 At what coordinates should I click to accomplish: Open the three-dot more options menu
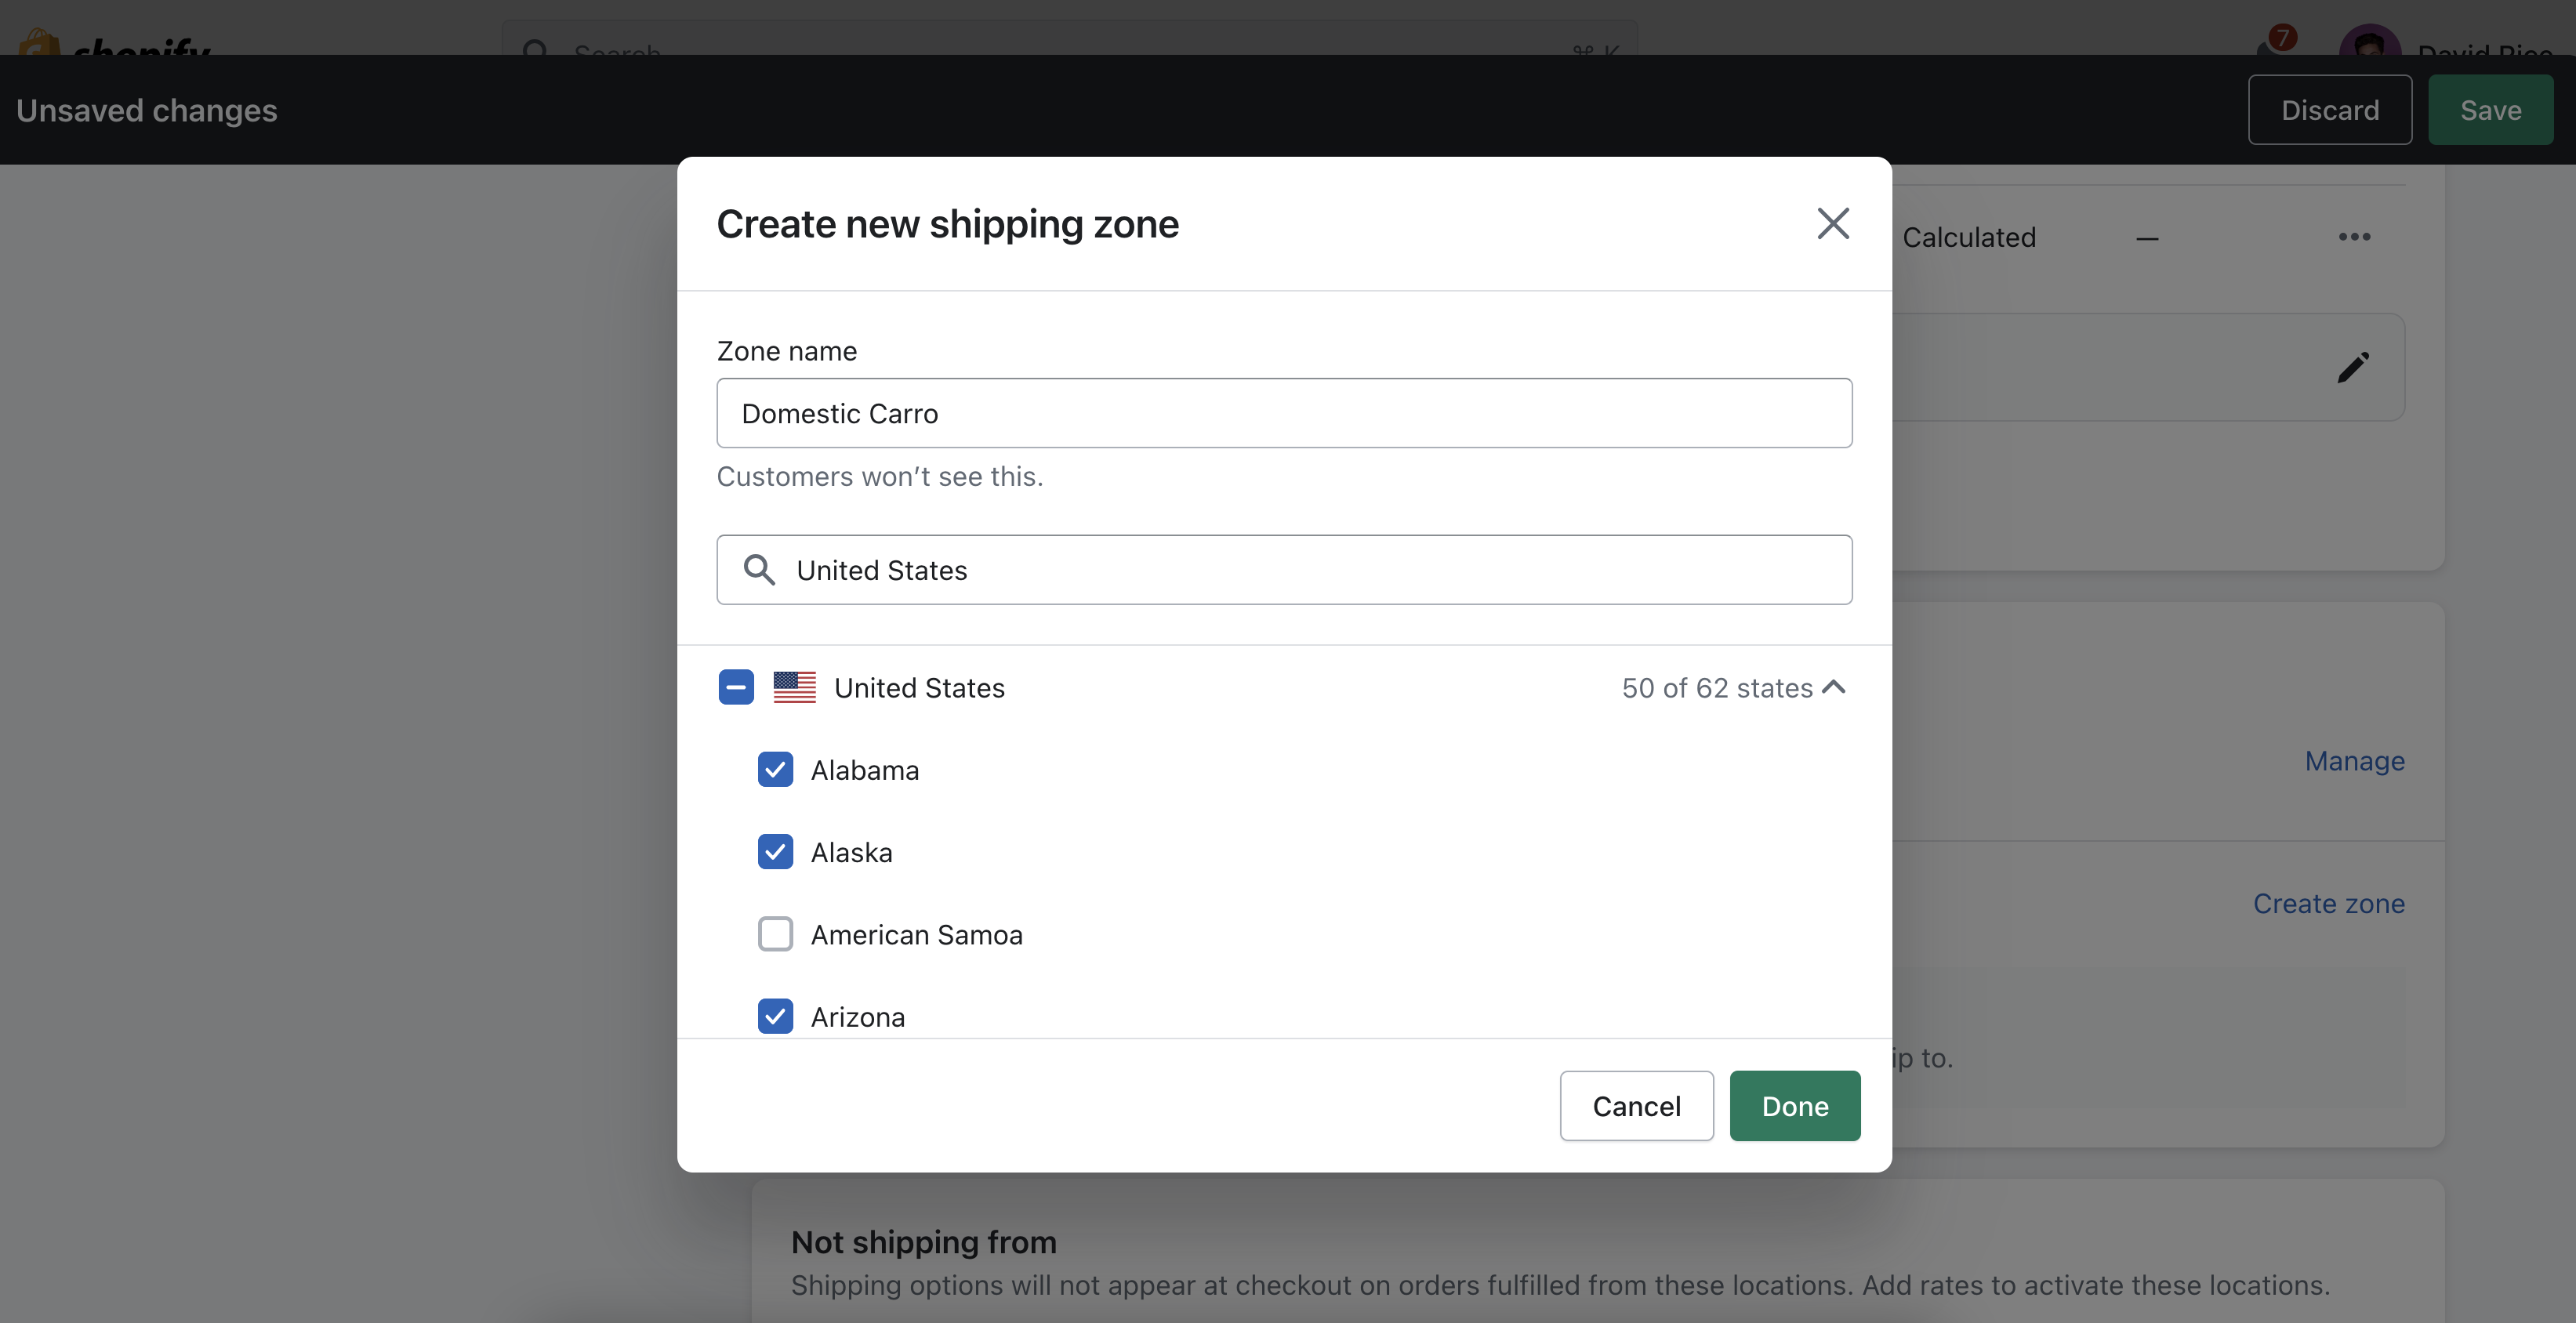[2354, 237]
